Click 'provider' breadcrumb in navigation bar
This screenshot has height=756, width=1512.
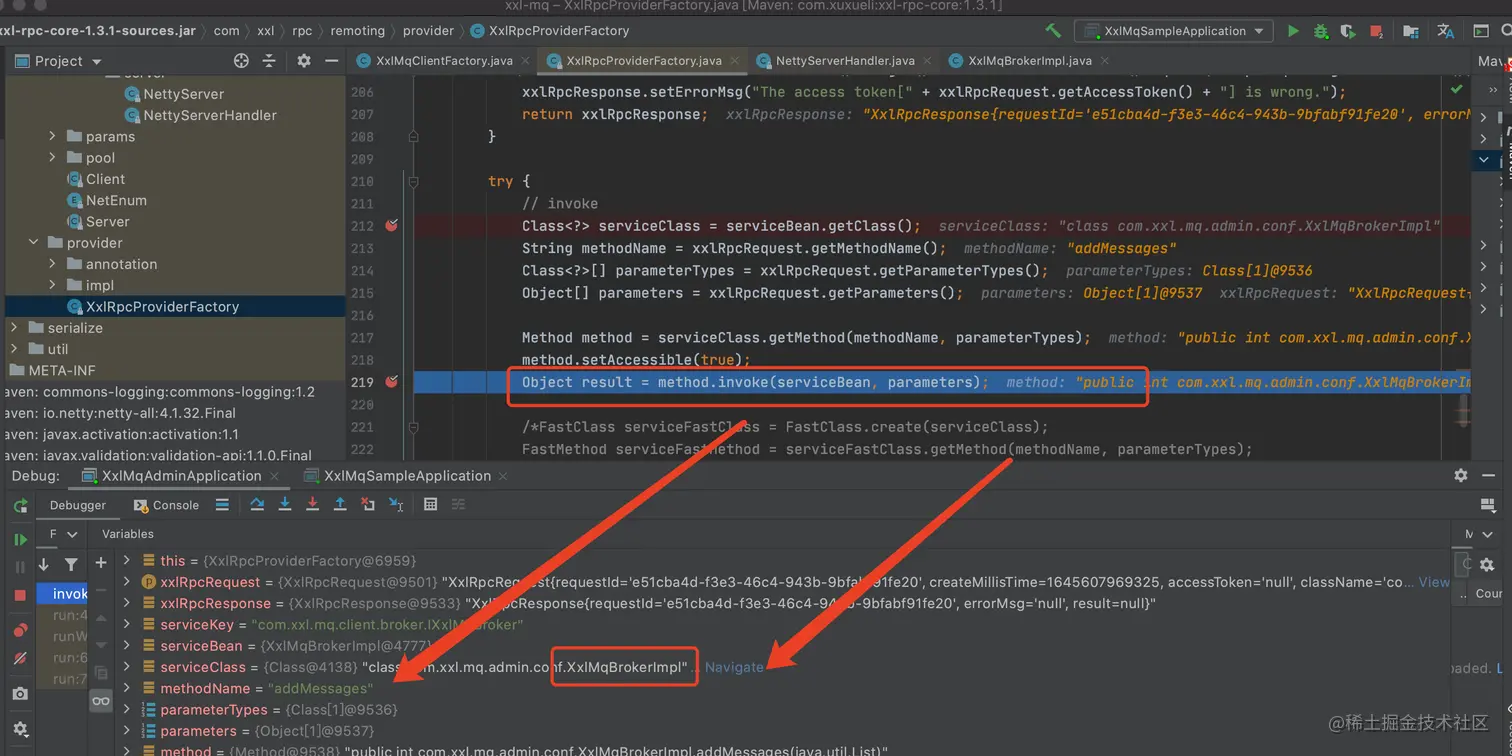point(429,31)
